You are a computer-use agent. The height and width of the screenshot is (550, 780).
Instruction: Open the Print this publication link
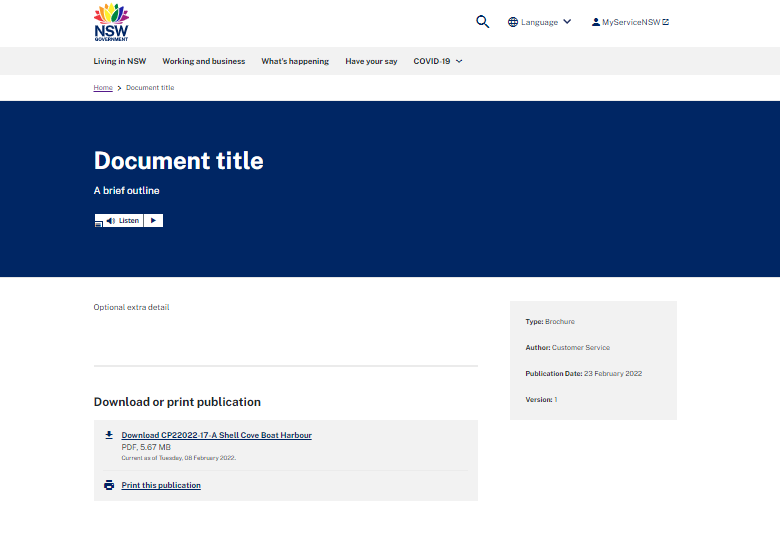coord(161,485)
